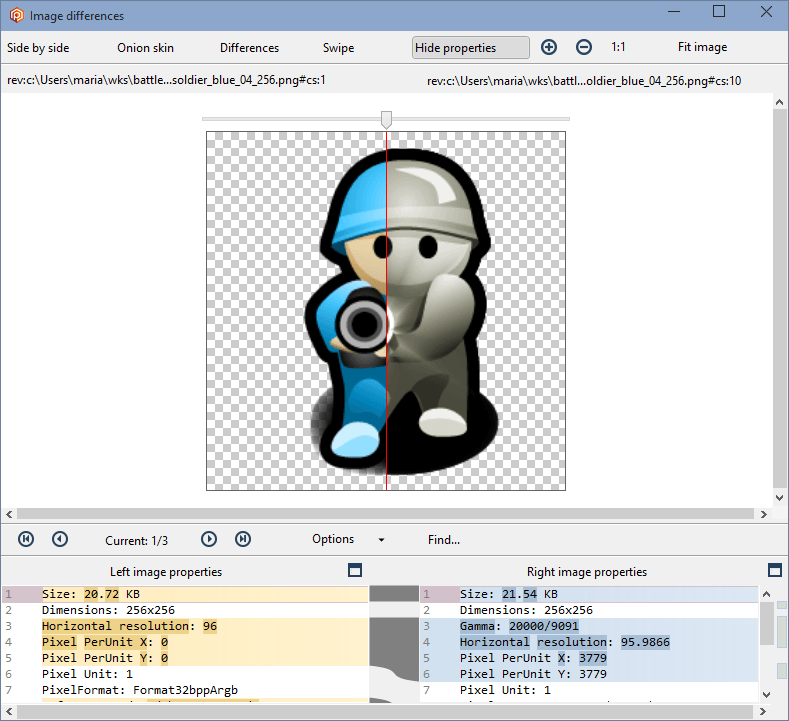The height and width of the screenshot is (721, 789).
Task: Click the blue soldier image half
Action: [297, 310]
